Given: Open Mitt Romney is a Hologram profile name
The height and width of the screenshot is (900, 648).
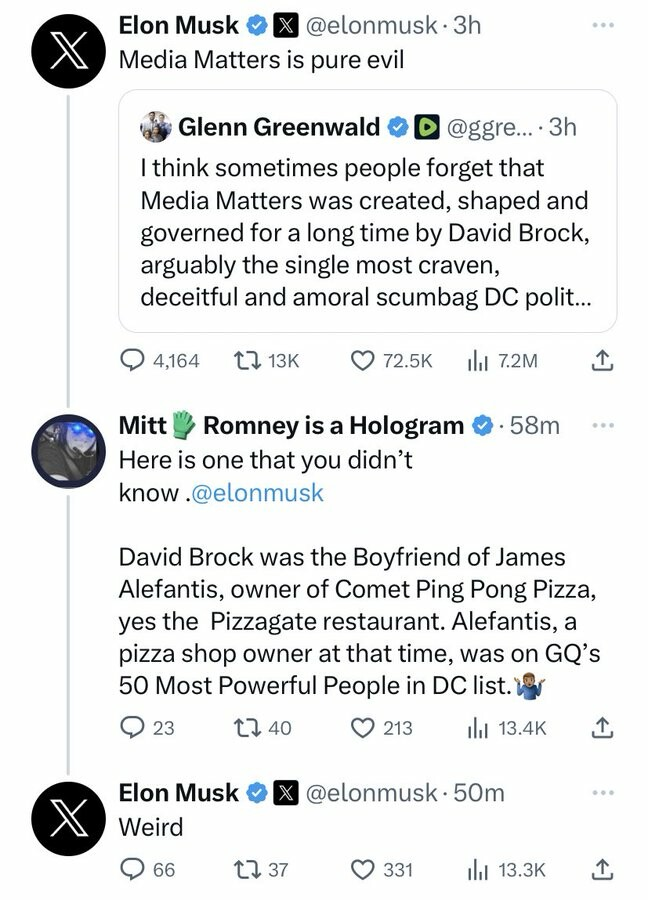Looking at the screenshot, I should pos(290,426).
